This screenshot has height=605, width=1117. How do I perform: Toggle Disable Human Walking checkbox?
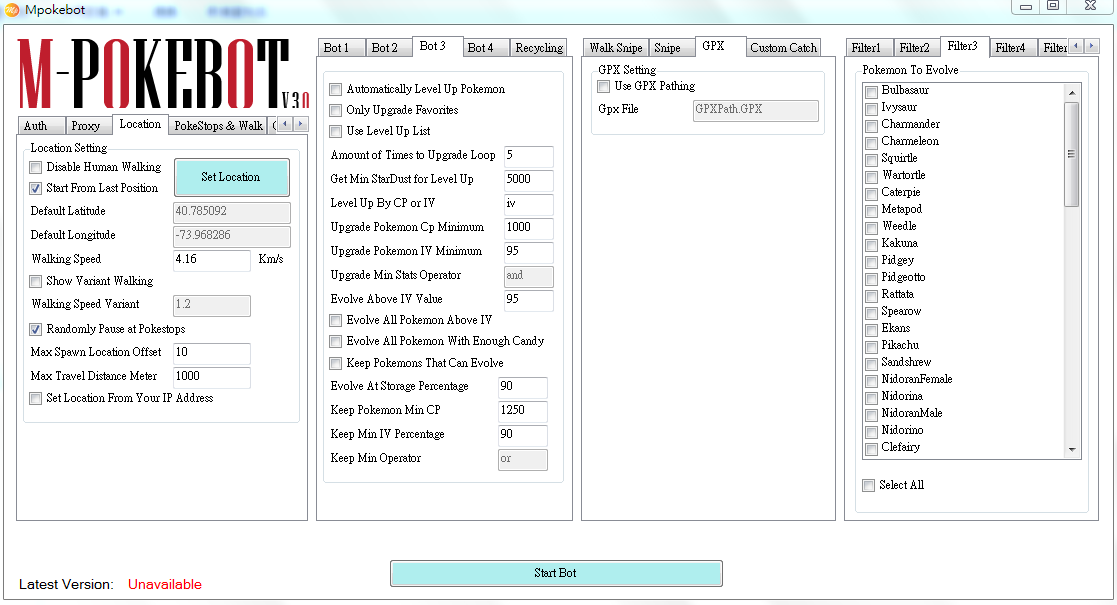pos(35,168)
